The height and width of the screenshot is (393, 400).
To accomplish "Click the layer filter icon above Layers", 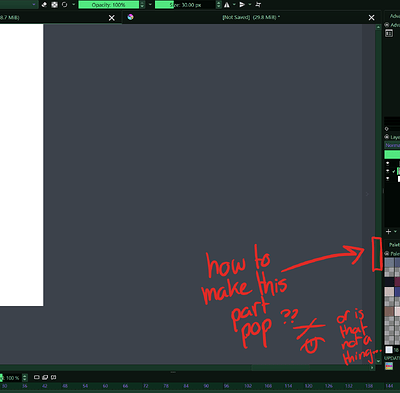I will (387, 129).
